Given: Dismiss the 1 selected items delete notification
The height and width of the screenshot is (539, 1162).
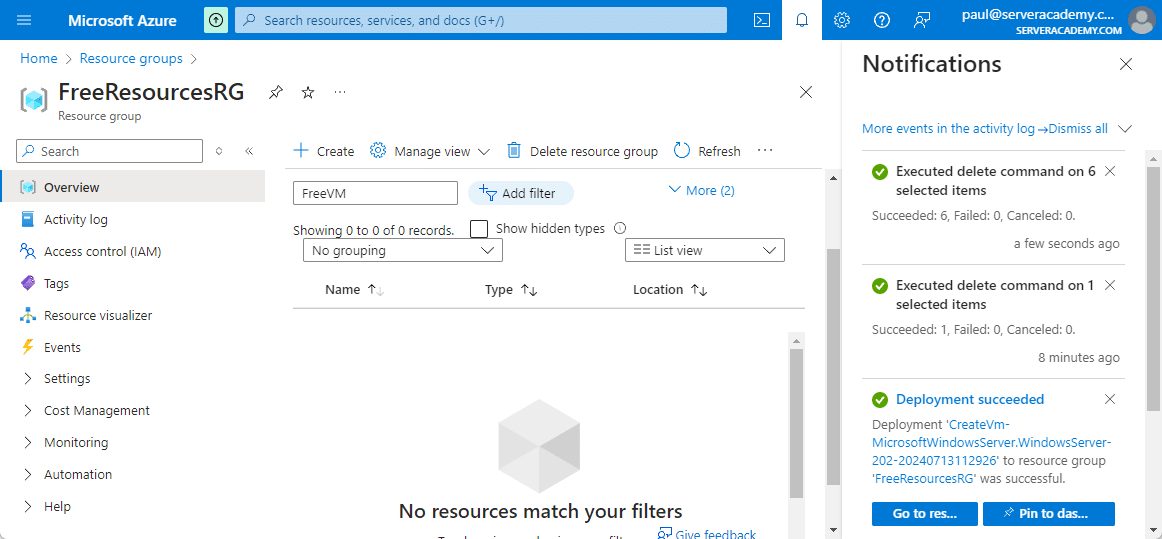Looking at the screenshot, I should (x=1109, y=285).
